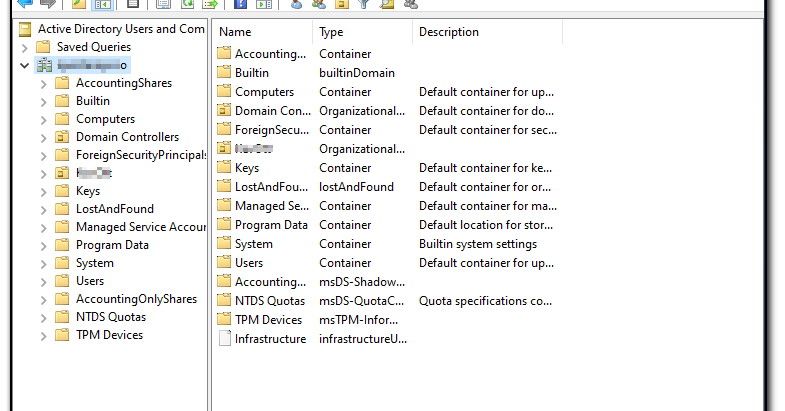Click the Program Data folder icon in list
785x411 pixels.
pos(224,224)
